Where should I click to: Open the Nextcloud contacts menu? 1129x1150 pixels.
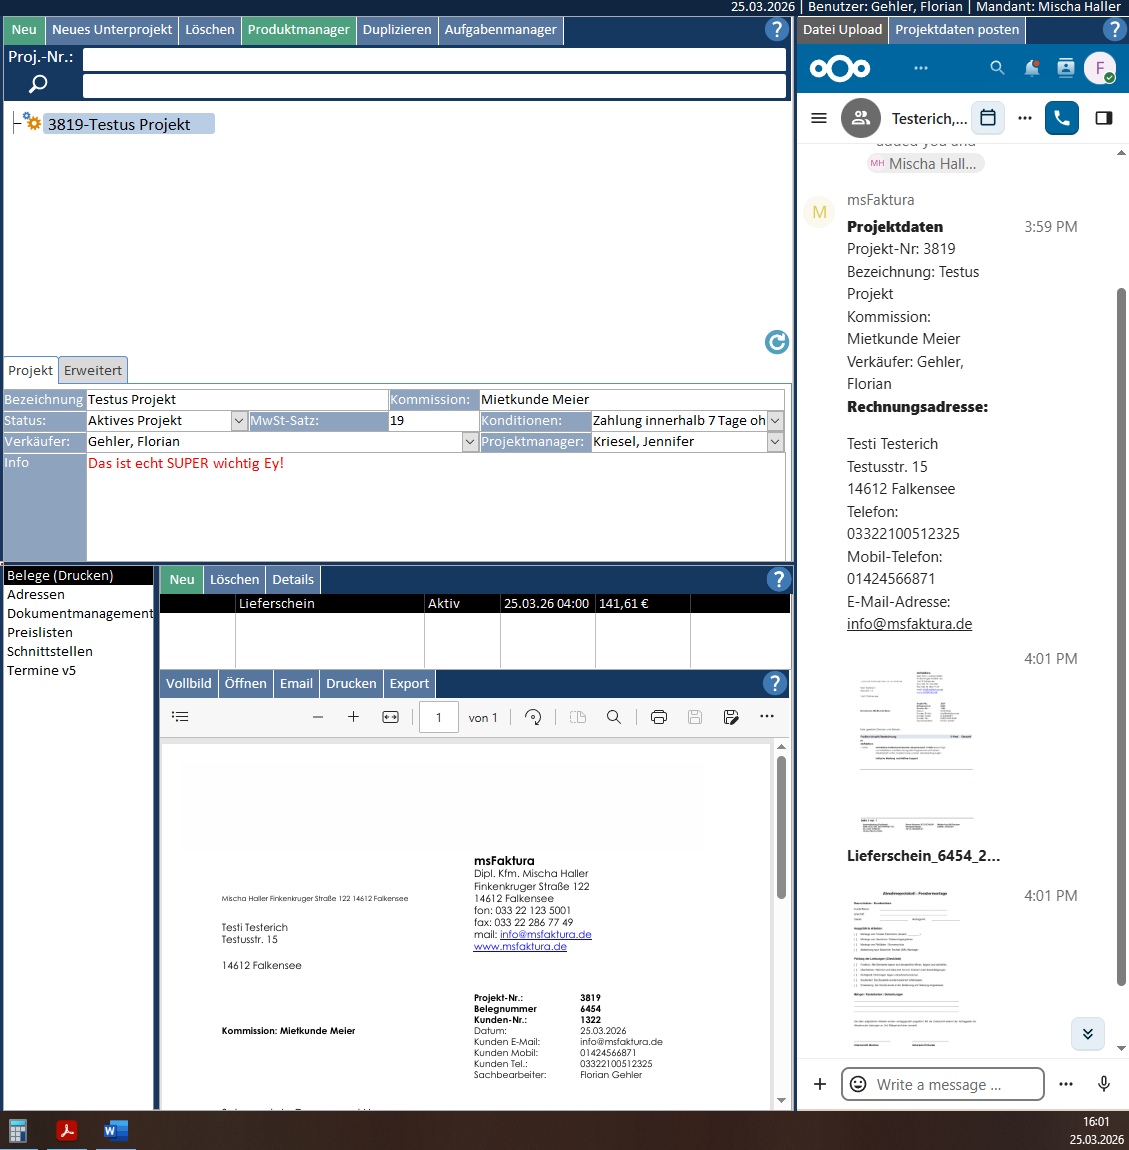pos(1066,68)
